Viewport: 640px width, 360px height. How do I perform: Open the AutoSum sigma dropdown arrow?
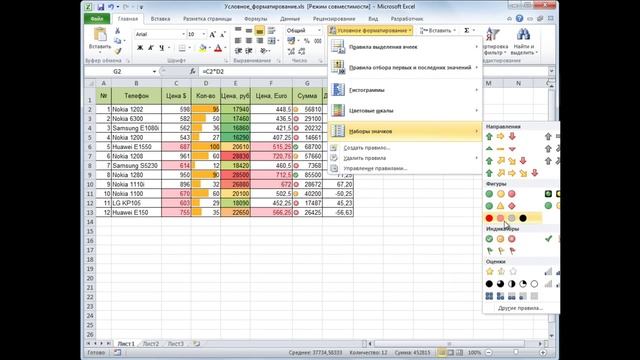click(474, 31)
